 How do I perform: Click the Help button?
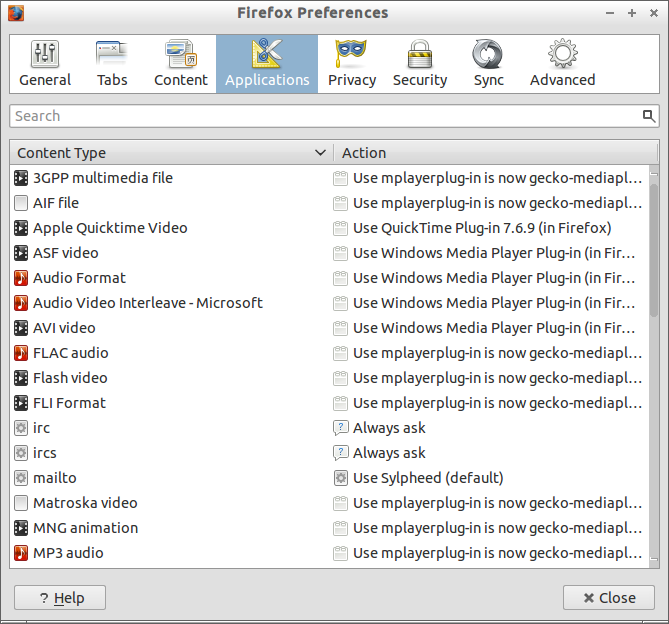[x=60, y=598]
